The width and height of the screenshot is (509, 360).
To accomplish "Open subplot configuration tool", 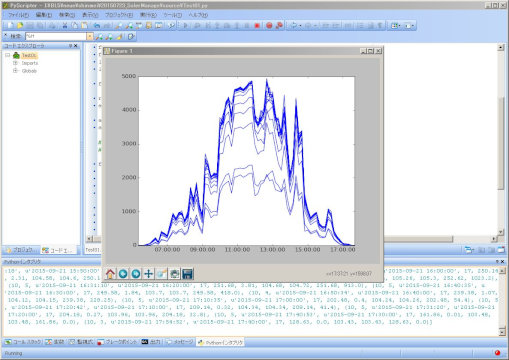I will click(x=174, y=274).
